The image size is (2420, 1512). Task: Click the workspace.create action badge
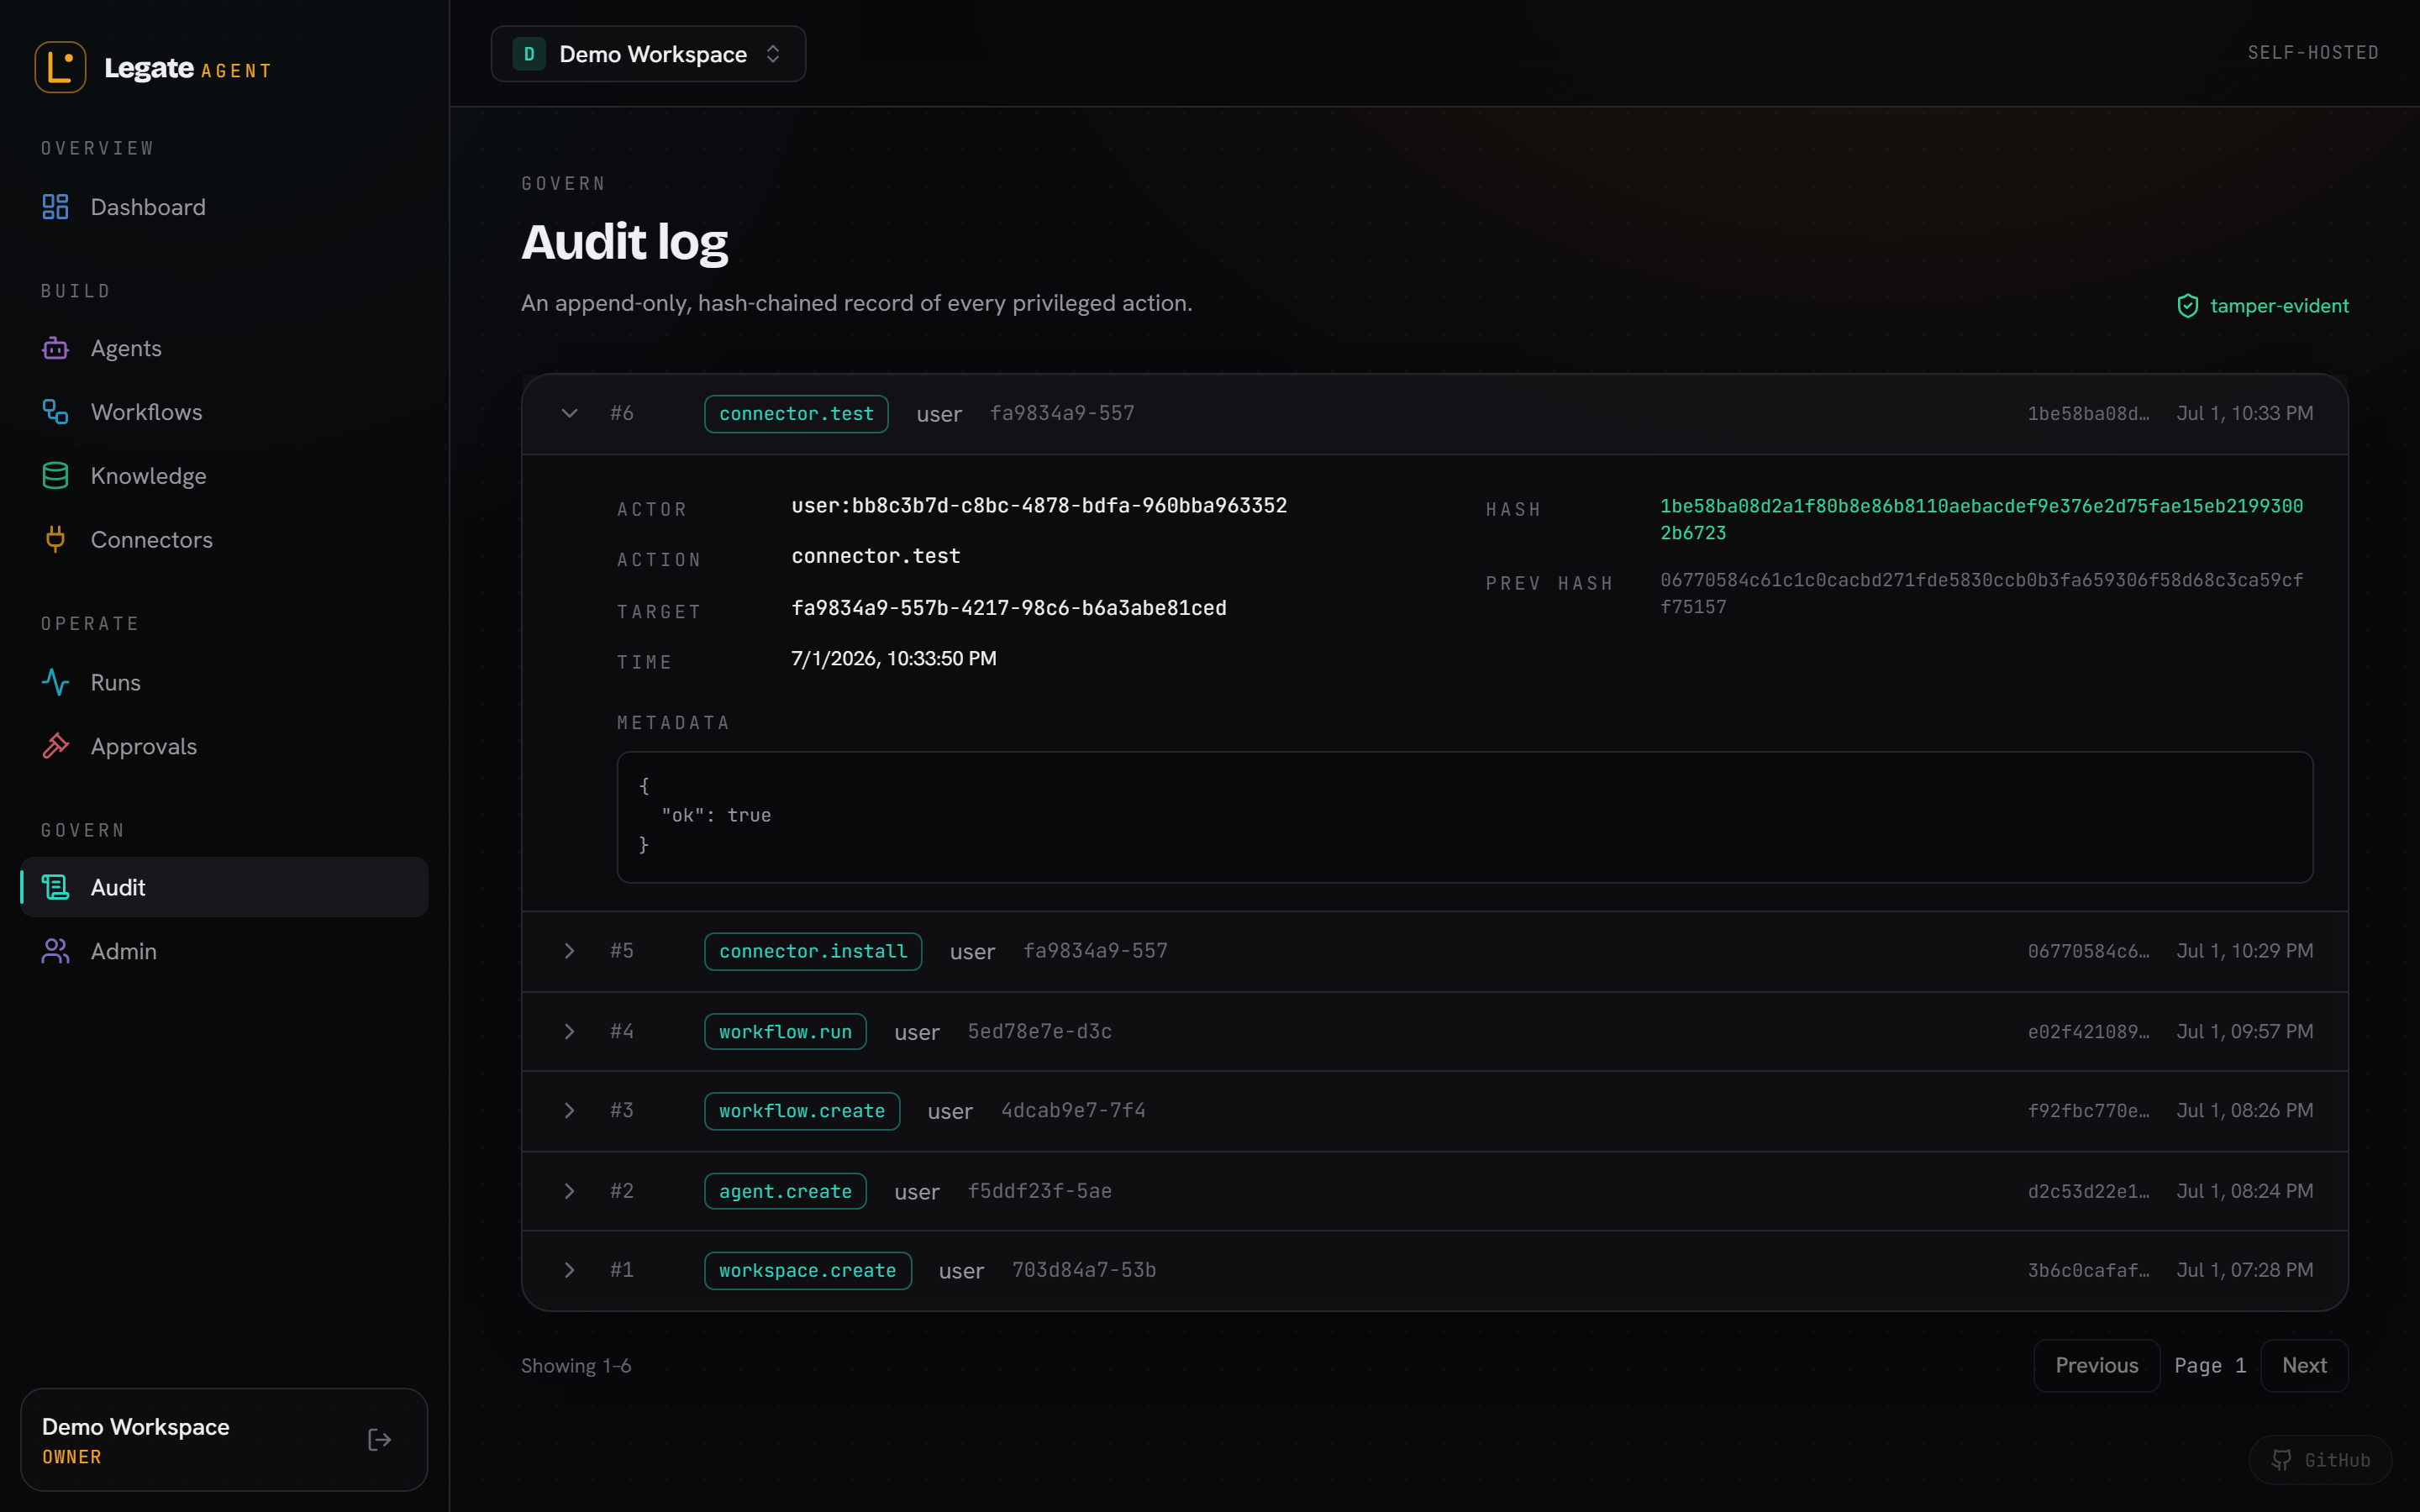pos(807,1270)
